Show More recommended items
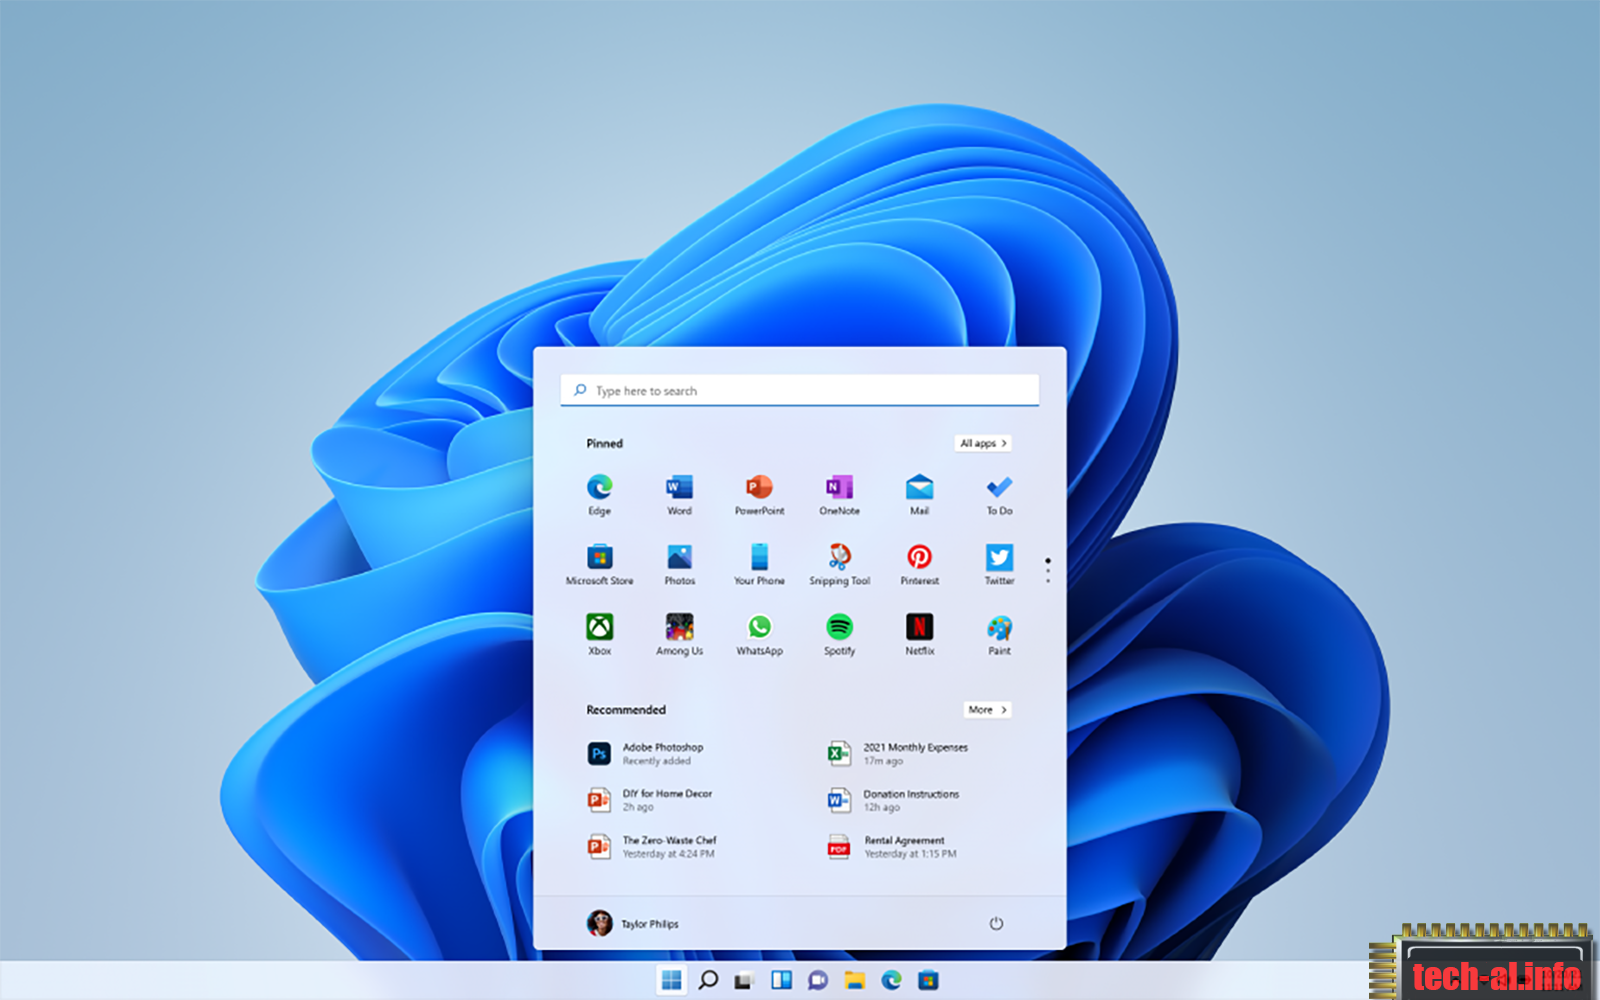Screen dimensions: 1600x1000 point(987,710)
